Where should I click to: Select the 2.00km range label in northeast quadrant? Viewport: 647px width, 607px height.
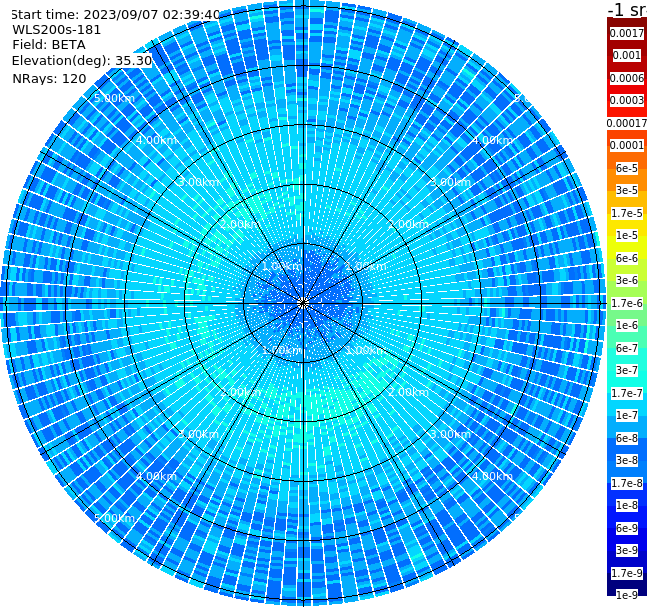408,224
